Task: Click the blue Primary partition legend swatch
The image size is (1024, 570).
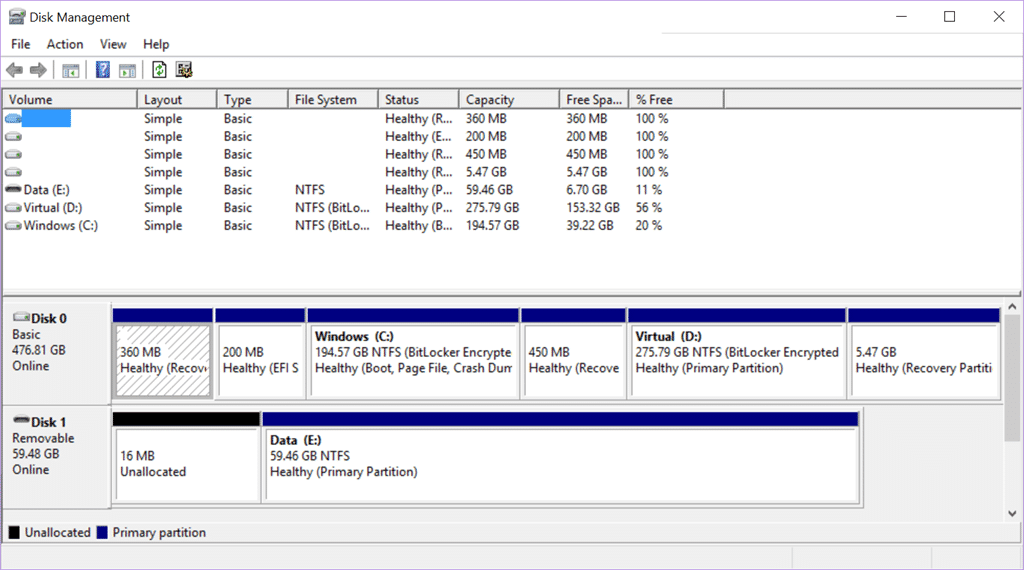Action: [x=102, y=532]
